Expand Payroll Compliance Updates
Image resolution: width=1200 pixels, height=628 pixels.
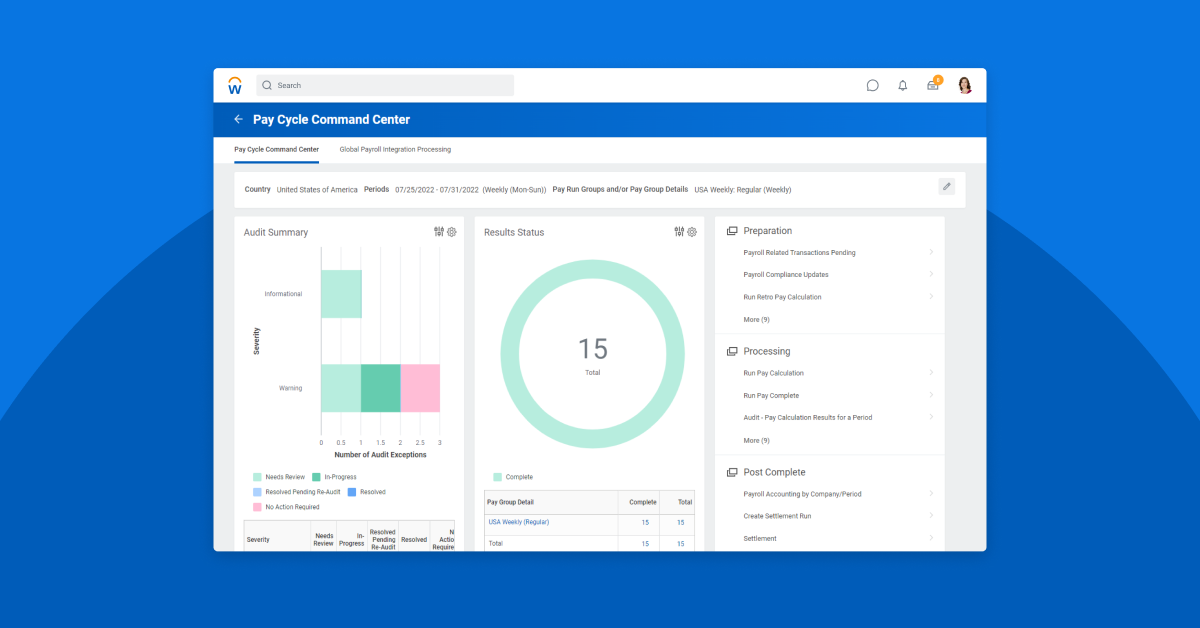pos(788,274)
